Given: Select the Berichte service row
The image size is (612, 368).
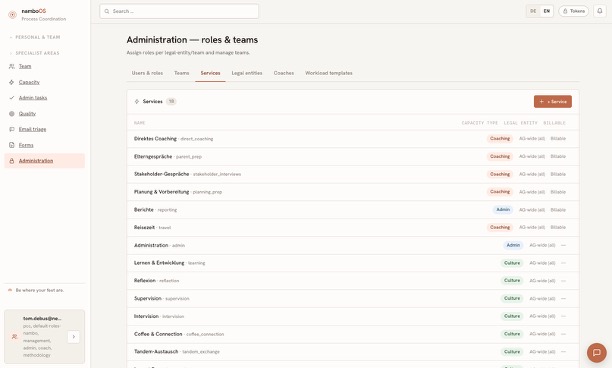Looking at the screenshot, I should (x=353, y=210).
